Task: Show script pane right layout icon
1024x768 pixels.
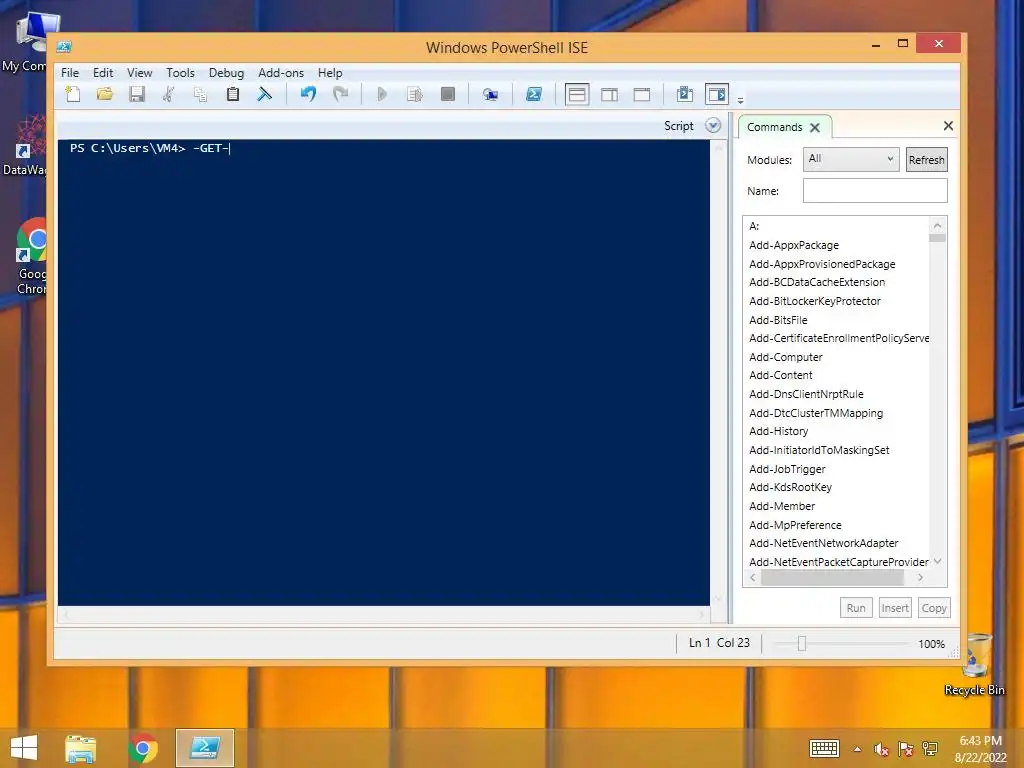Action: point(609,95)
